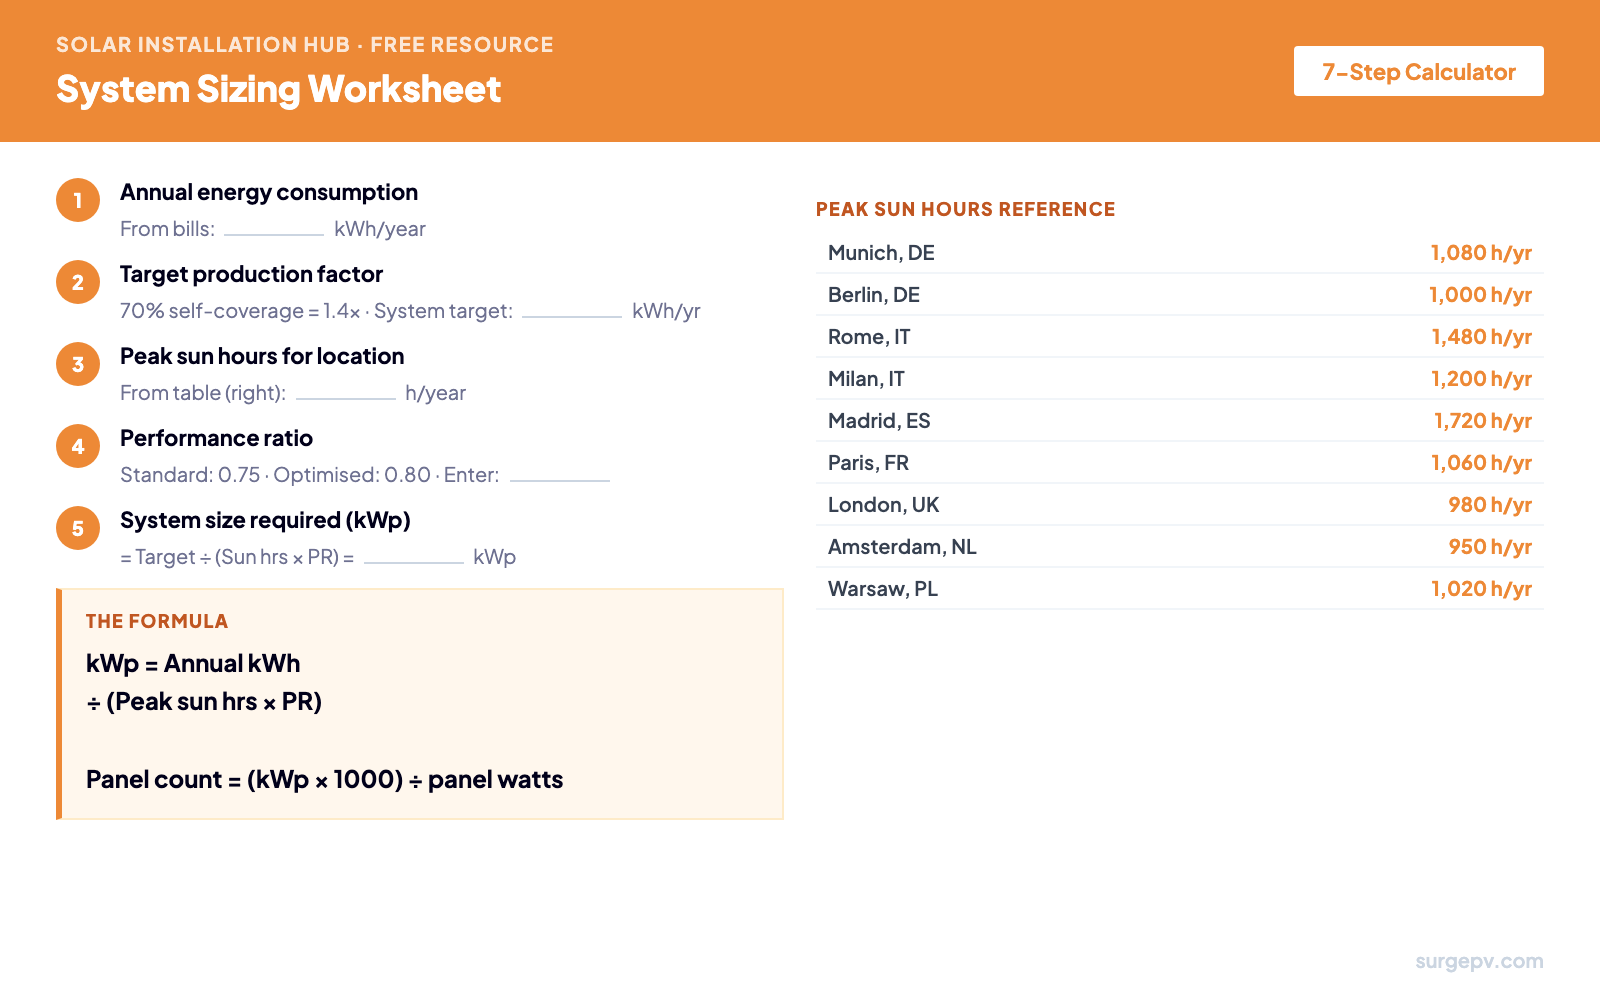This screenshot has height=1000, width=1600.
Task: Click the step 5 circle for System size
Action: [77, 528]
